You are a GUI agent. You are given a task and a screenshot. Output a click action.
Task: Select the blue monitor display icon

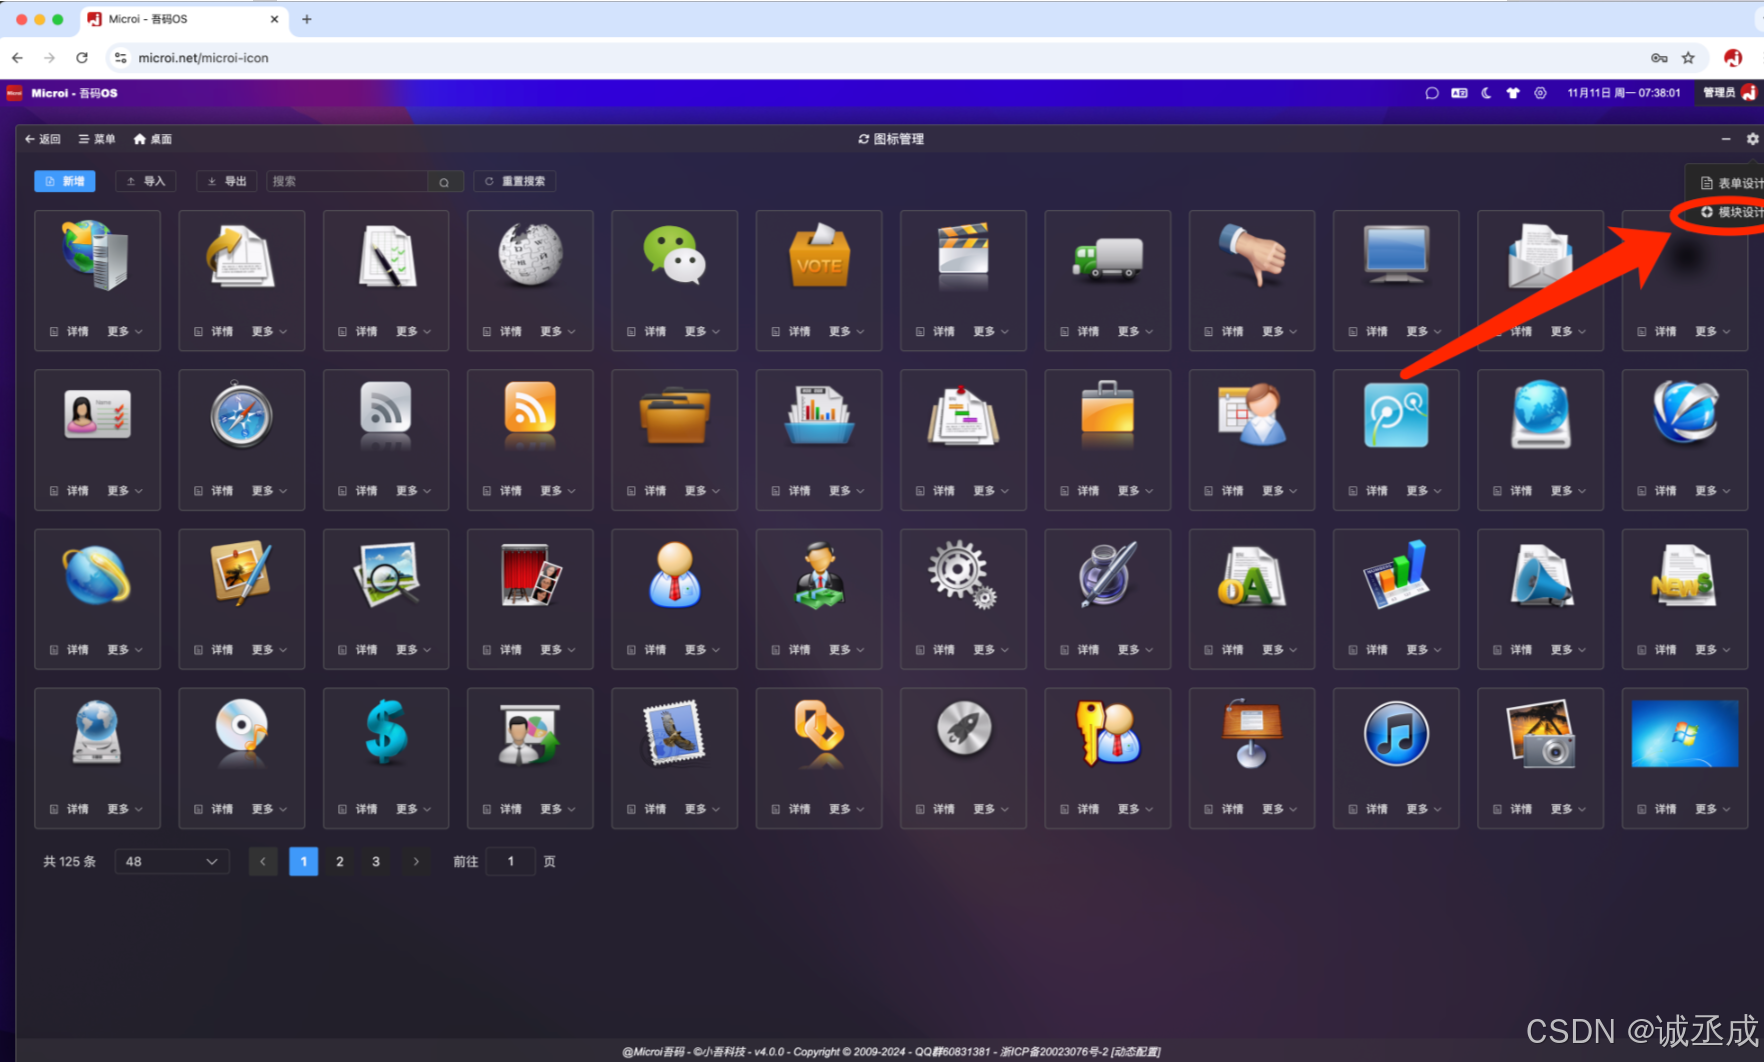(x=1396, y=254)
